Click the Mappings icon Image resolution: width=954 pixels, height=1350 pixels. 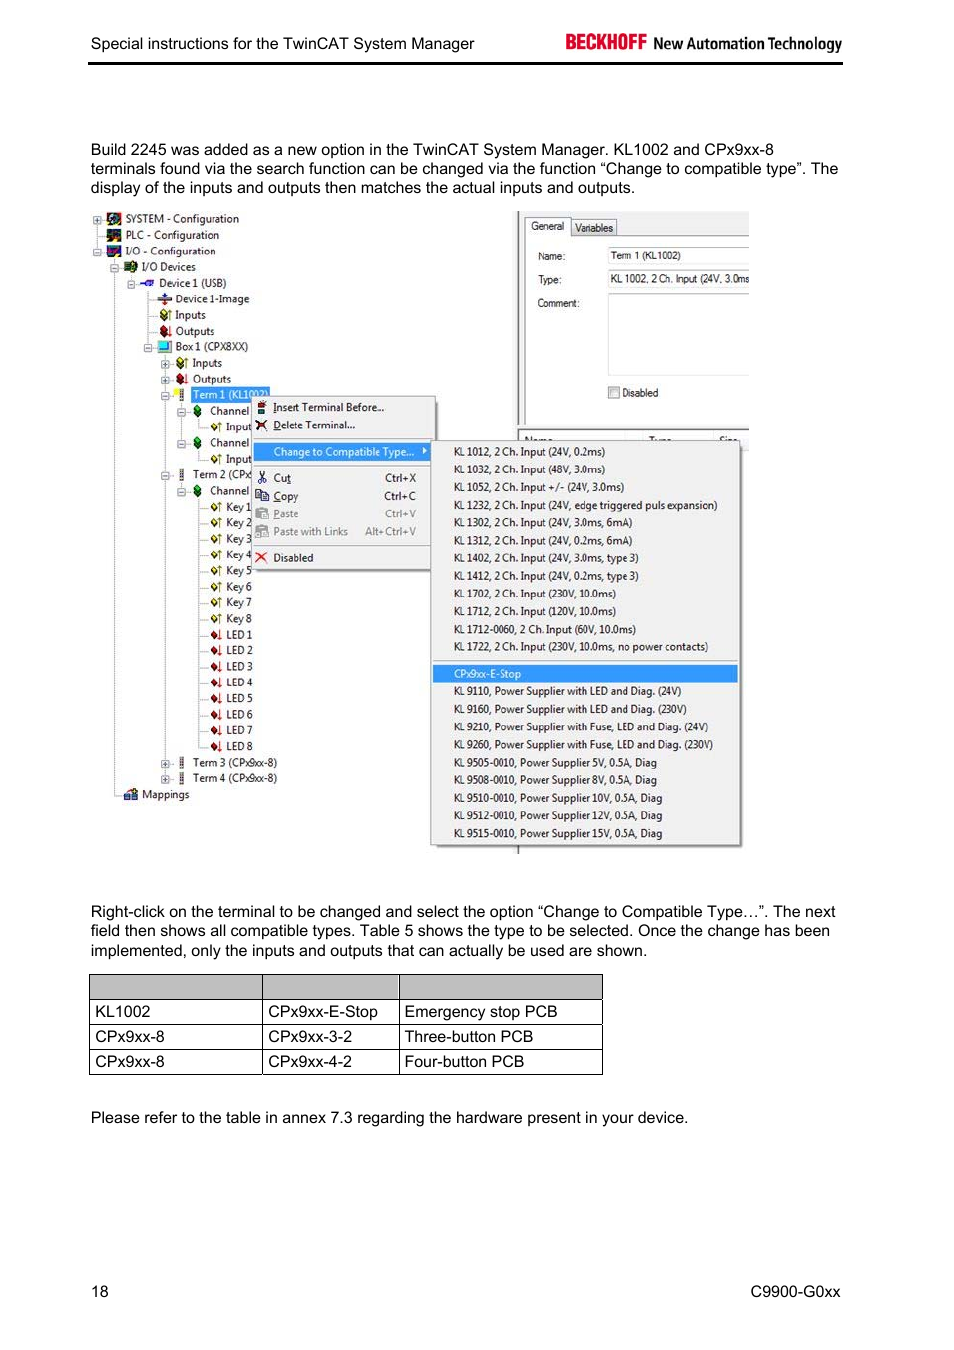[x=131, y=795]
